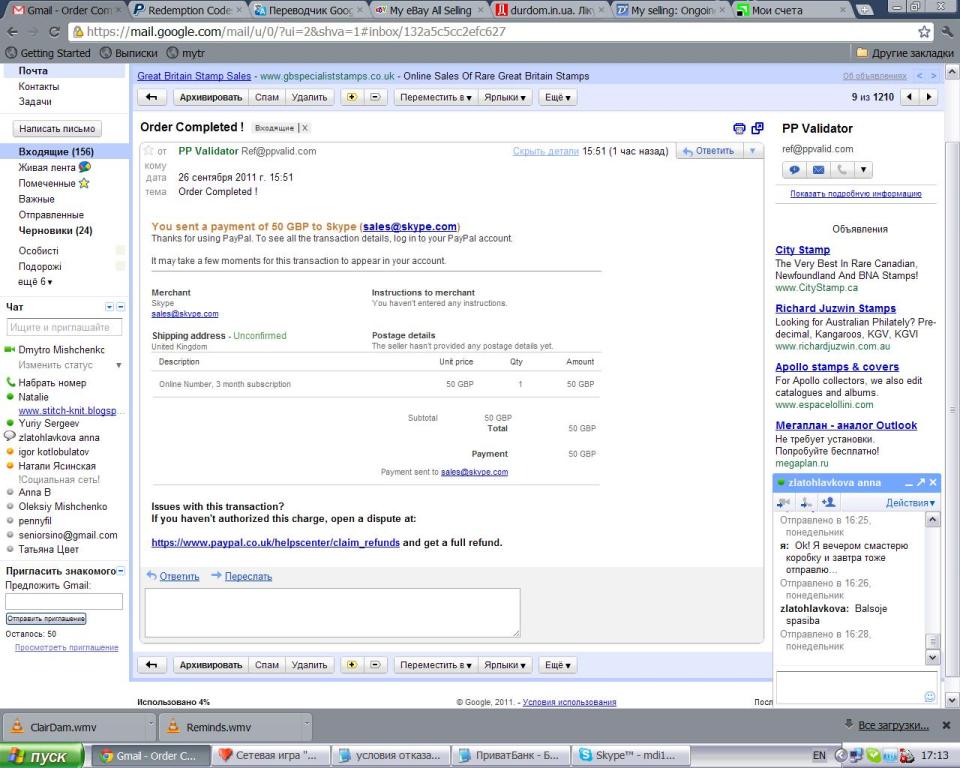Click Ответить reply button in header
This screenshot has width=960, height=768.
709,151
